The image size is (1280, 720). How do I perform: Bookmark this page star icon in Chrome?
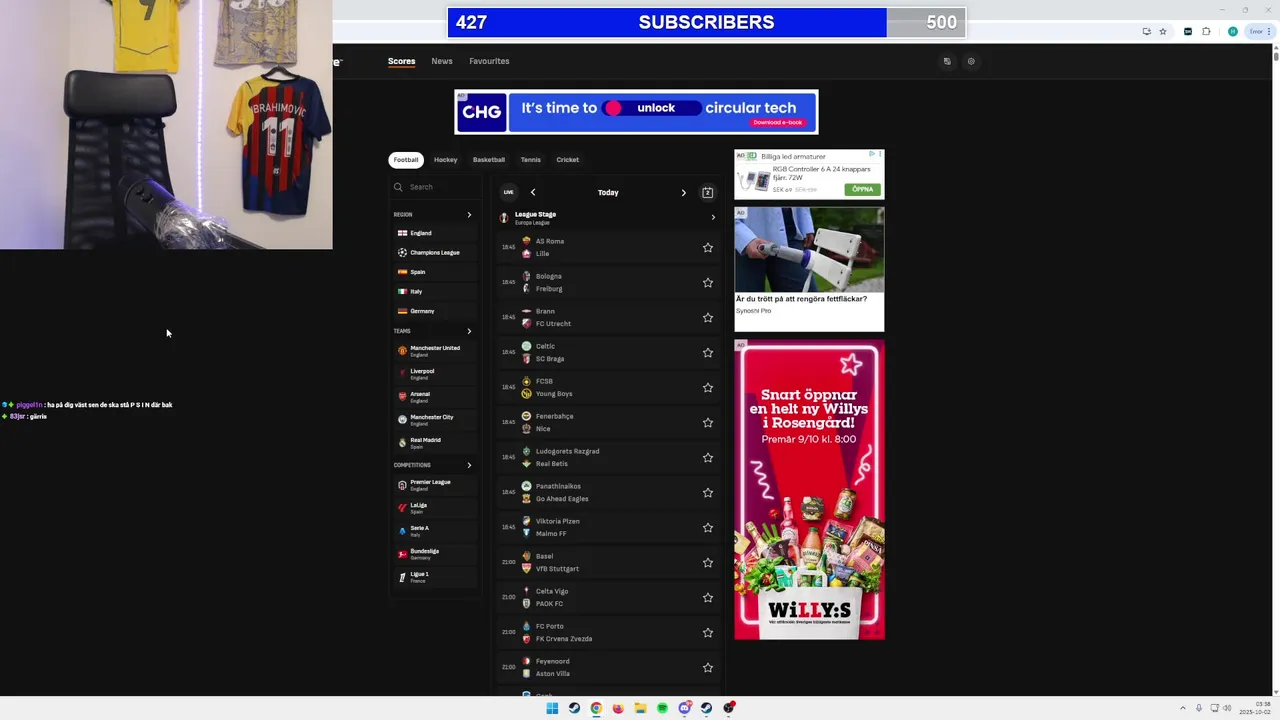point(1163,31)
